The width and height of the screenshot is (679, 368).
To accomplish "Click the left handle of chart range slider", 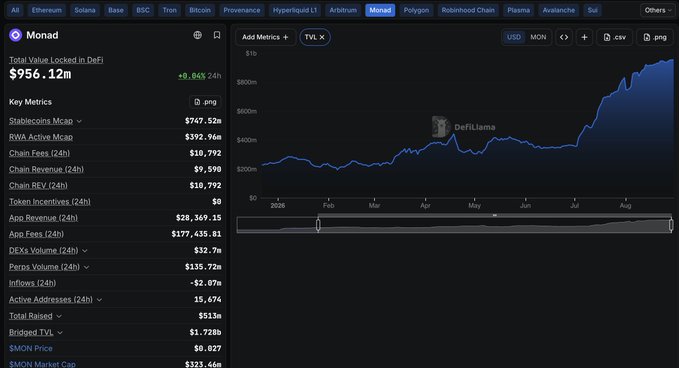I will tap(318, 225).
